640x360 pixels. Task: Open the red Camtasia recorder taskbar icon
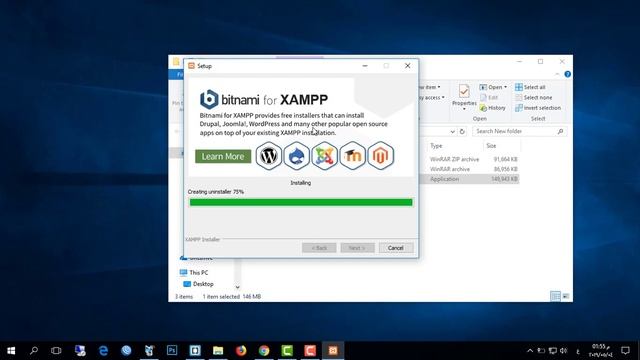[x=310, y=351]
